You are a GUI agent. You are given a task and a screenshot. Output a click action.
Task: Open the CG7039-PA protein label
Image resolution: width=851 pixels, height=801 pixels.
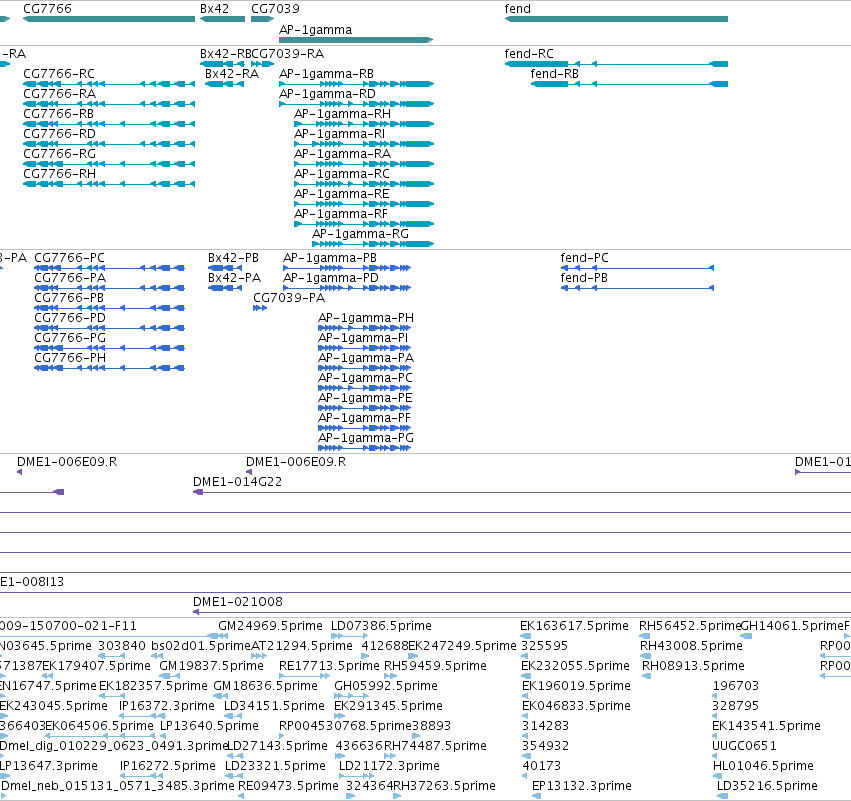[289, 298]
